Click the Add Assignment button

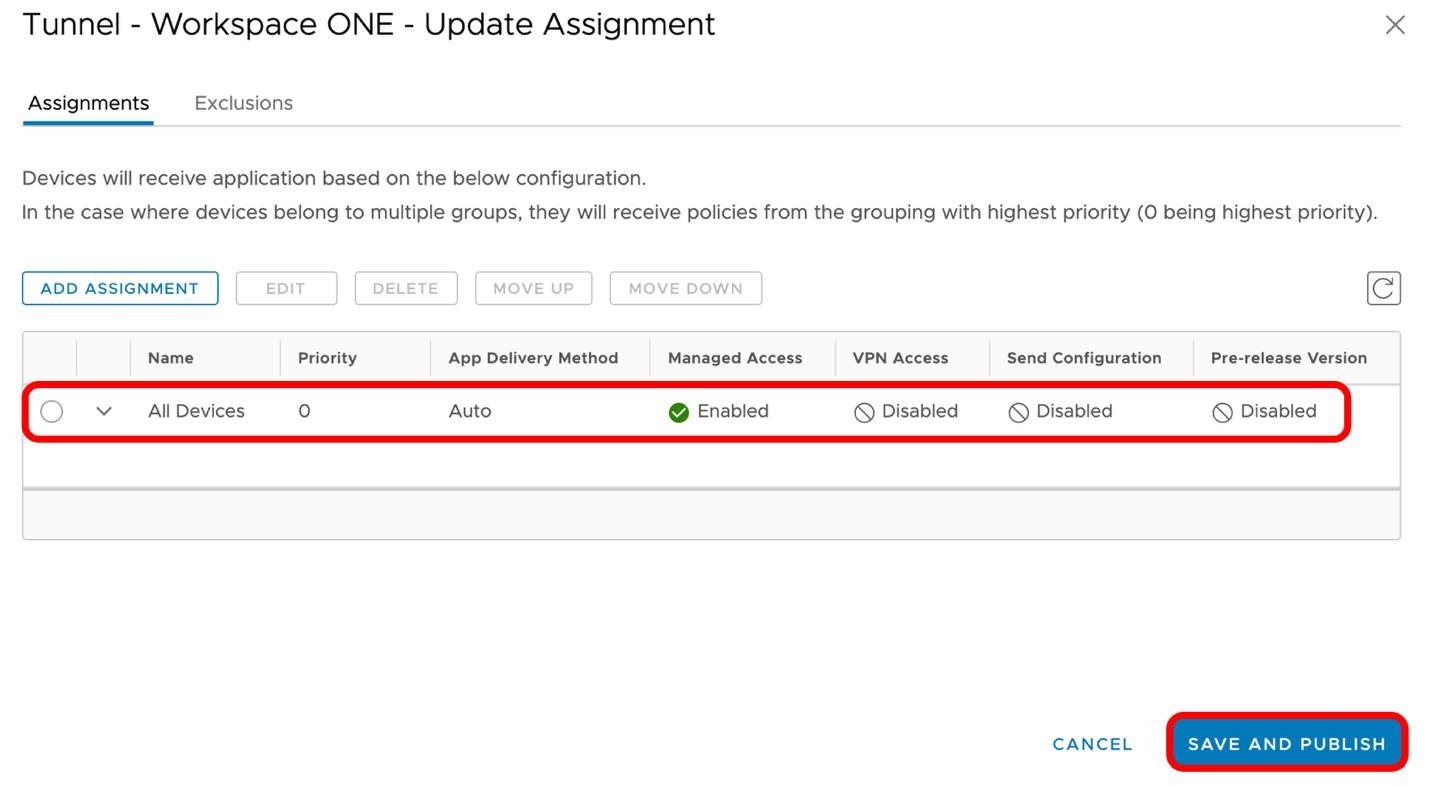(x=120, y=288)
